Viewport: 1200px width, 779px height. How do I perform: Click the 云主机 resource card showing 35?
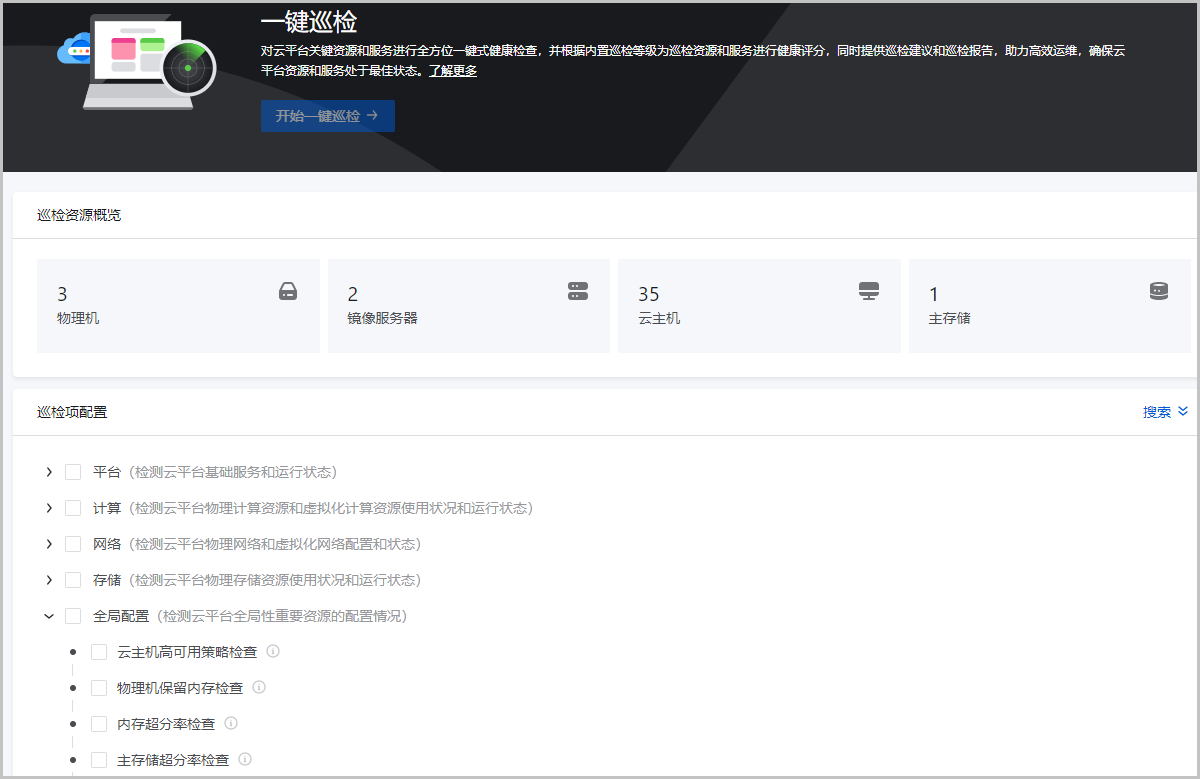[758, 306]
